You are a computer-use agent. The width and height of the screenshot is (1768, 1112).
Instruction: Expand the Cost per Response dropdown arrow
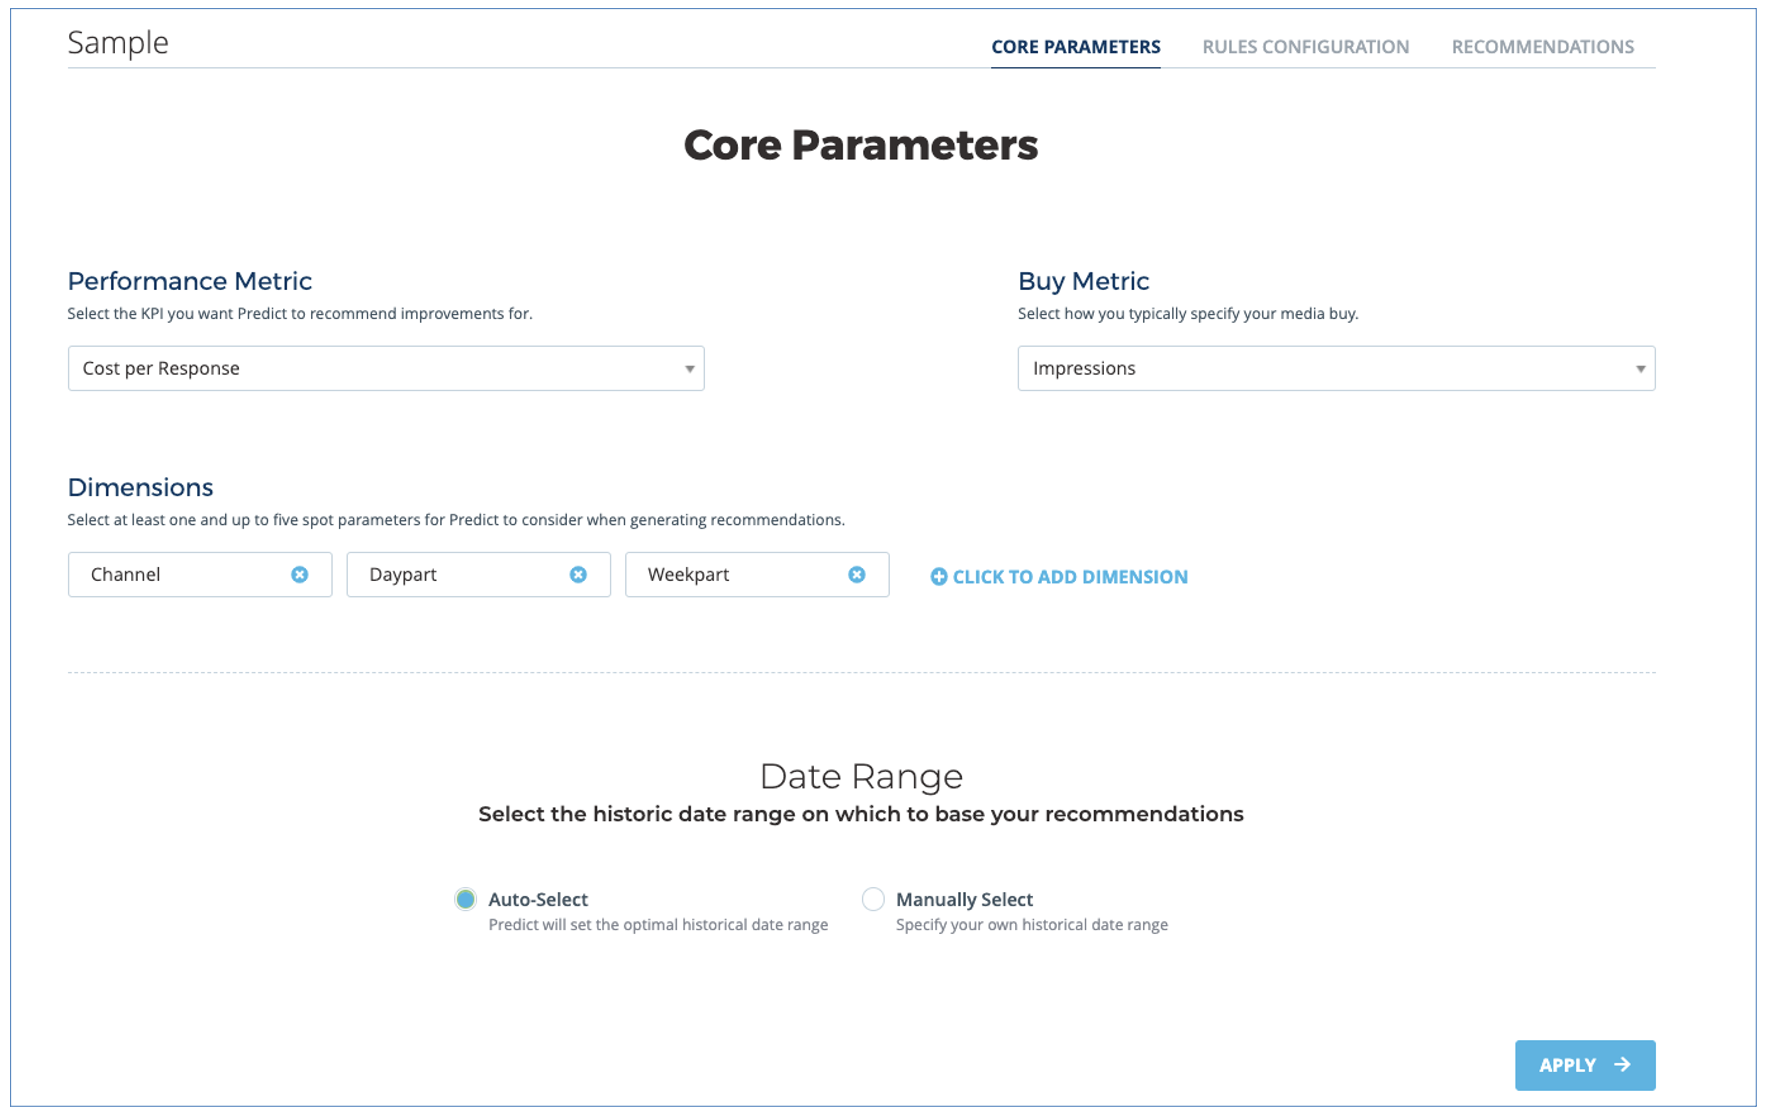click(x=689, y=368)
